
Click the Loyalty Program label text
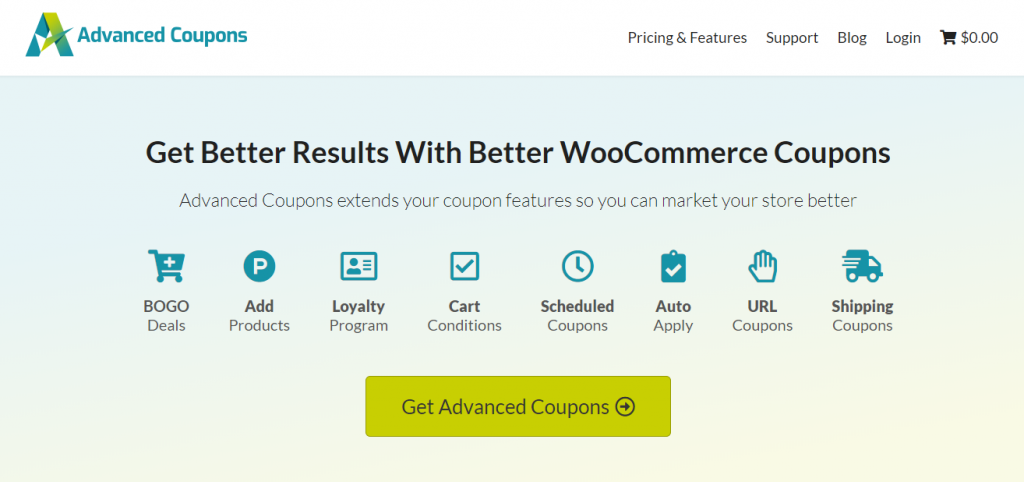coord(359,315)
